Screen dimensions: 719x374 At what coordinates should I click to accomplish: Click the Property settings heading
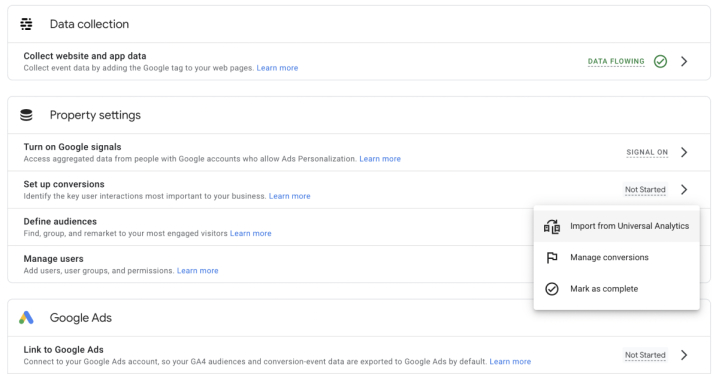[x=95, y=115]
